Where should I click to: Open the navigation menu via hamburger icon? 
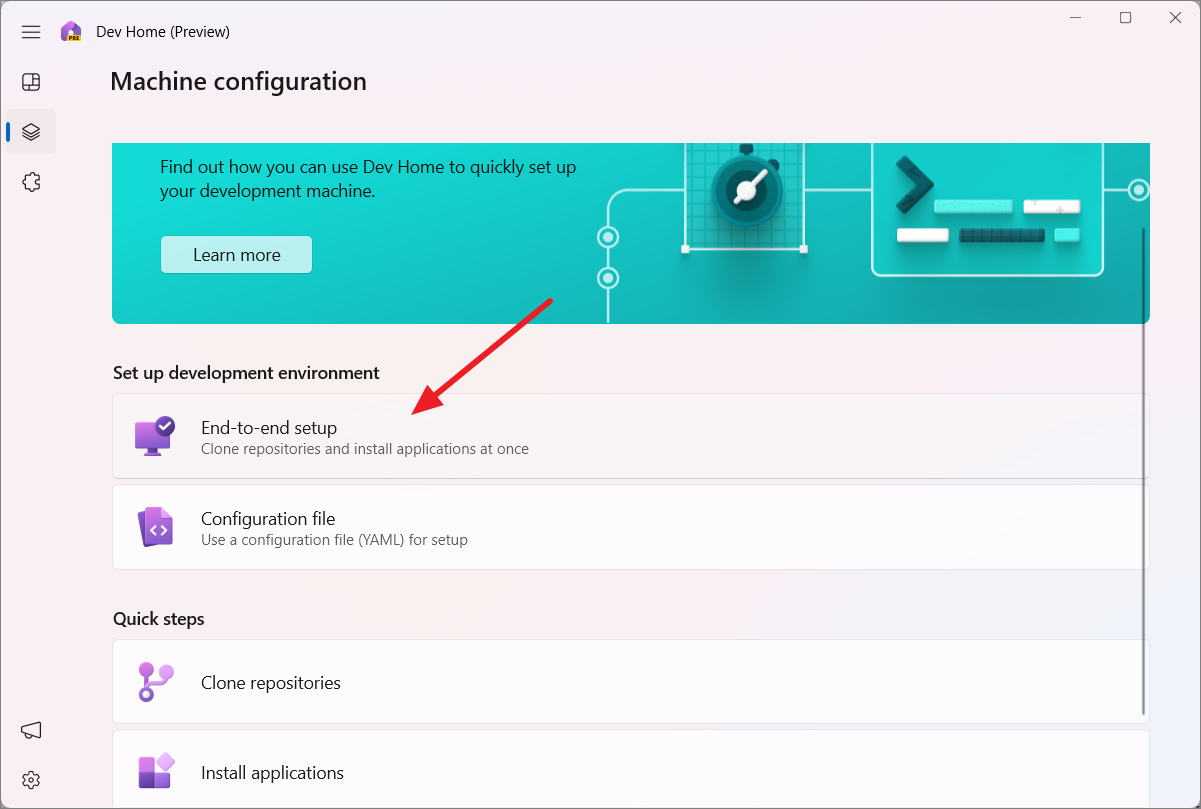pyautogui.click(x=30, y=31)
